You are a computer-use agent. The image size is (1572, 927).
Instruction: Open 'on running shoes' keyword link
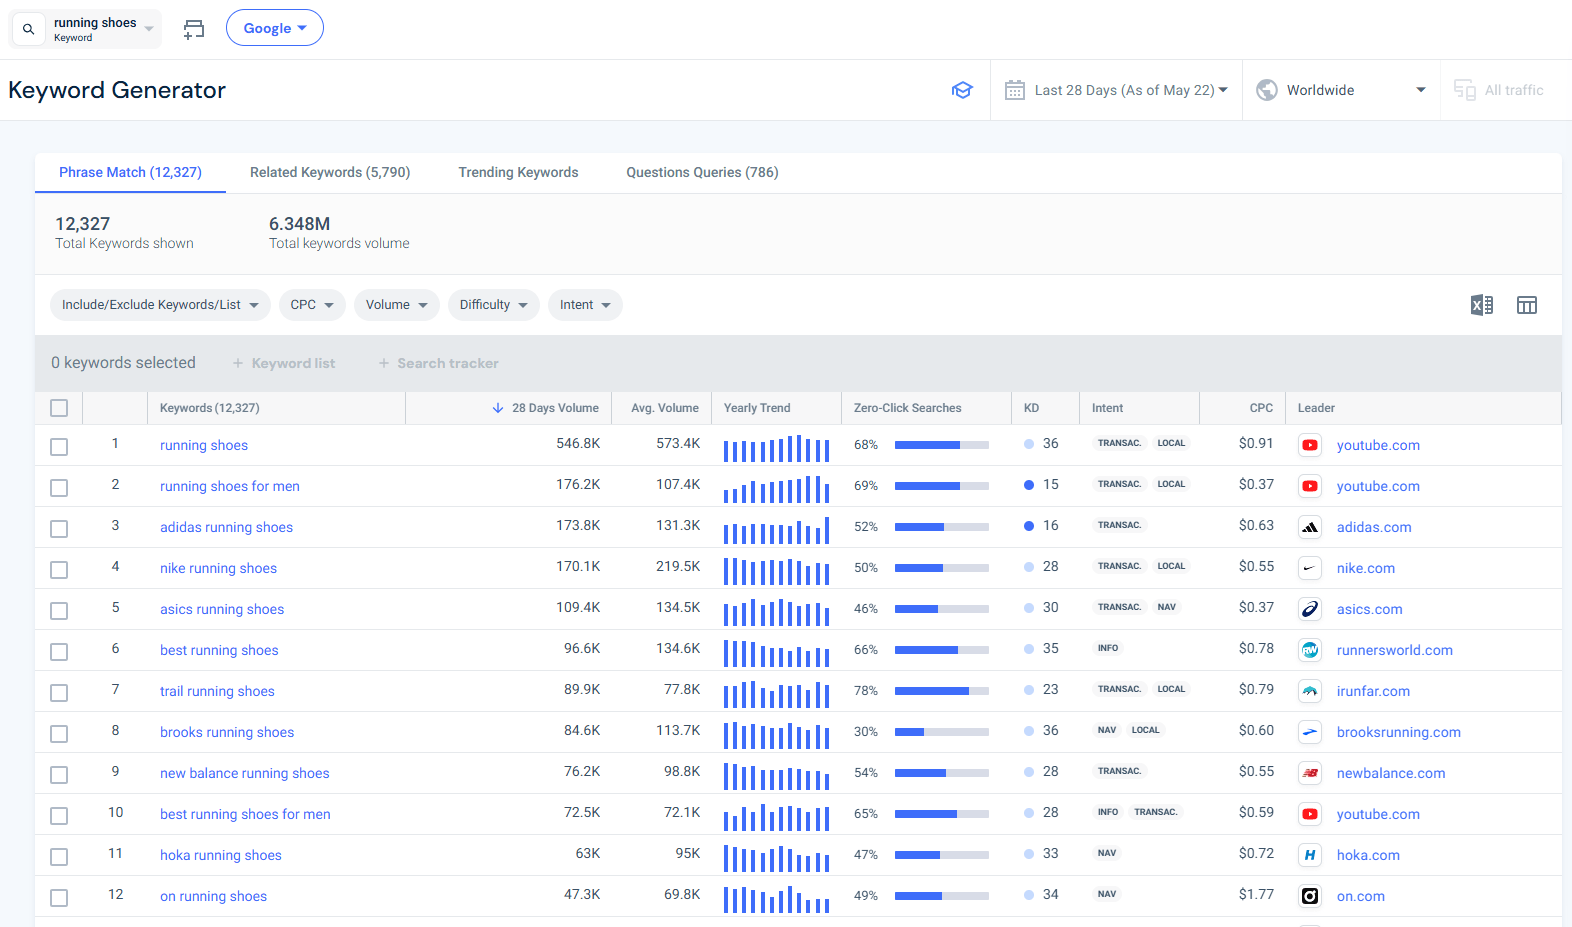(214, 896)
